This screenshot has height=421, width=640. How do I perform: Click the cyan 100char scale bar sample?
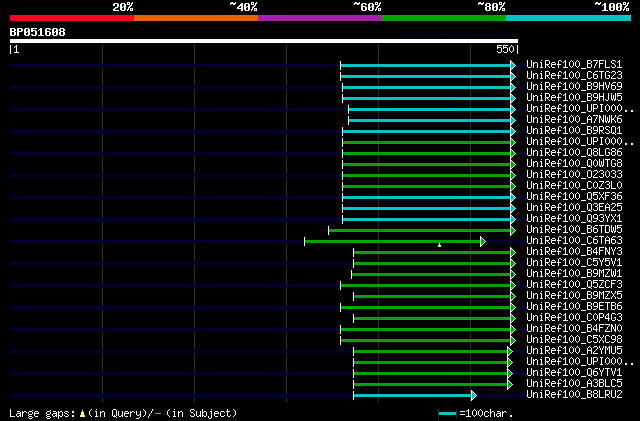[x=448, y=414]
